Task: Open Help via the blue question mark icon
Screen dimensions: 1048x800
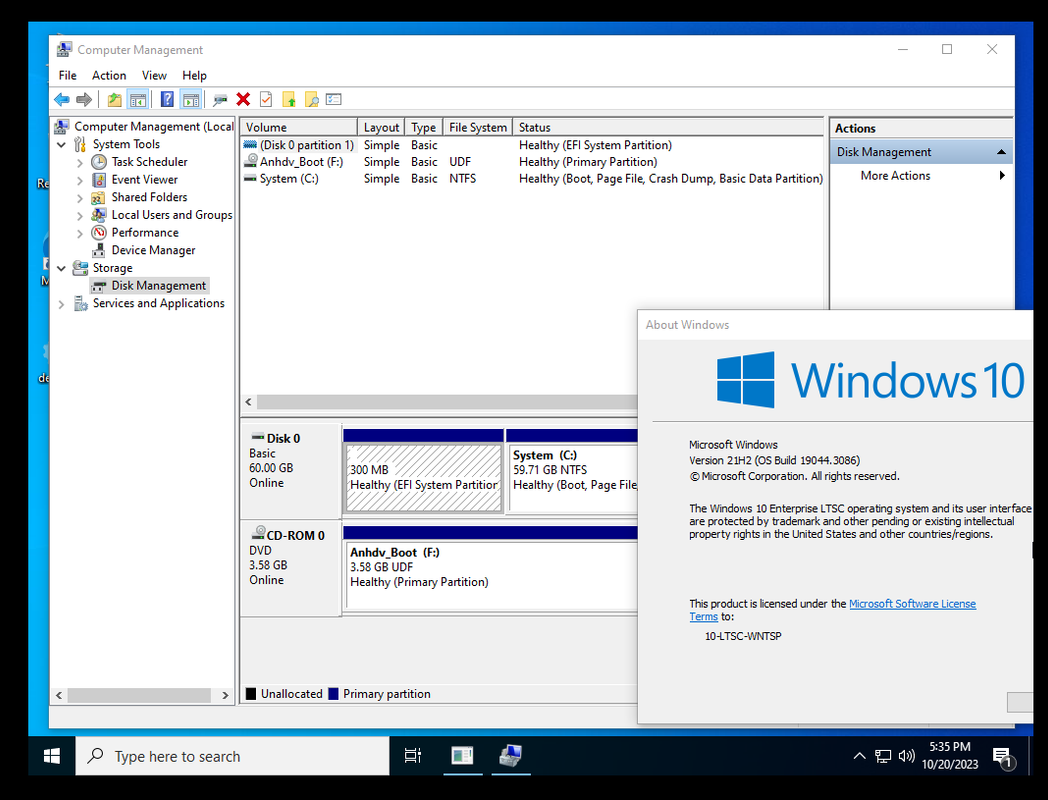Action: tap(167, 100)
